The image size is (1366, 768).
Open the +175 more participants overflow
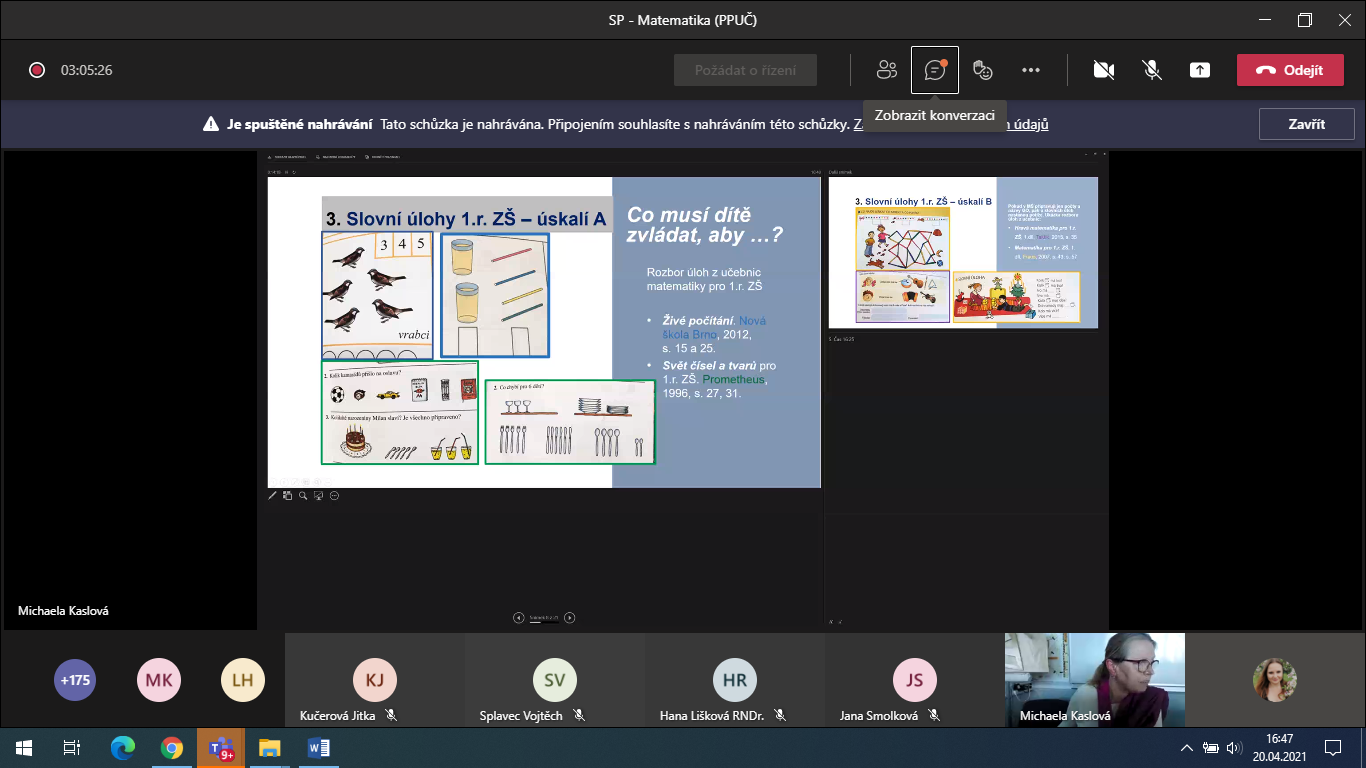(x=75, y=680)
